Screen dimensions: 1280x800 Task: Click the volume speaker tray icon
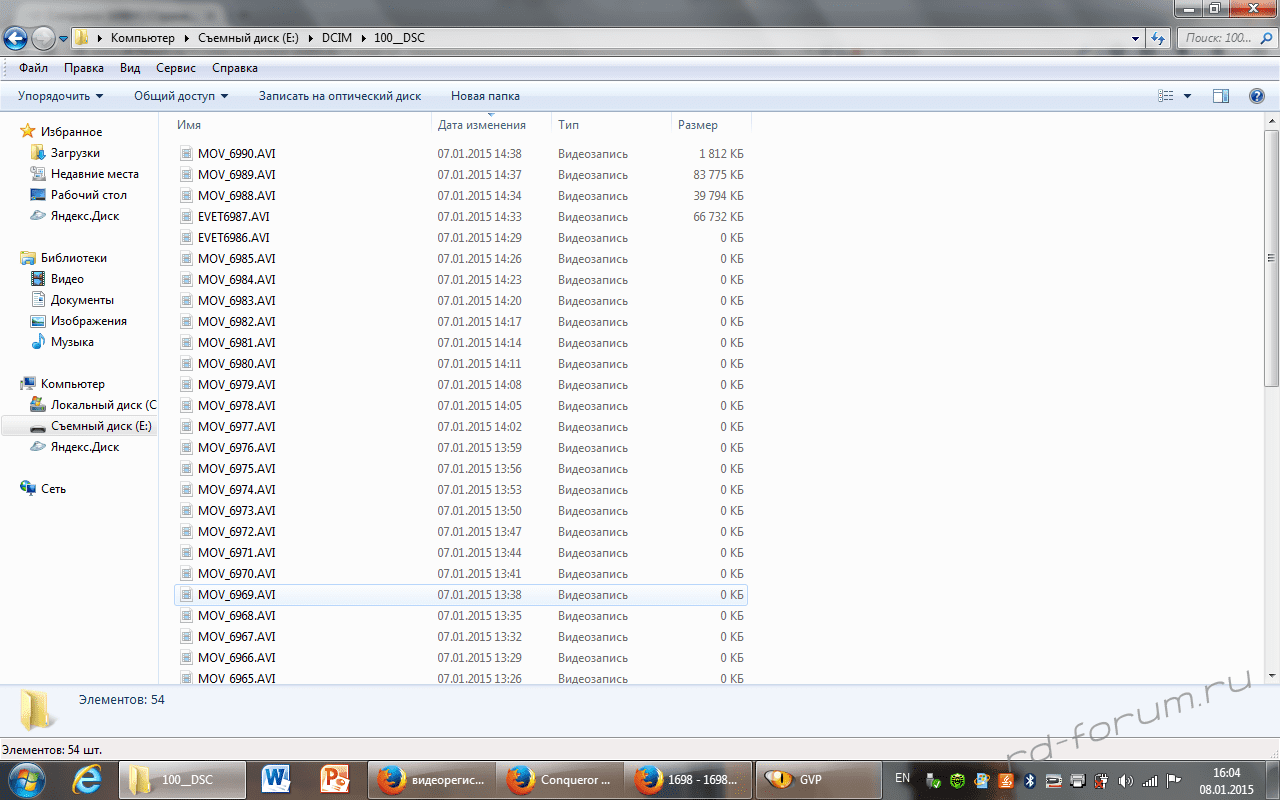[1125, 780]
